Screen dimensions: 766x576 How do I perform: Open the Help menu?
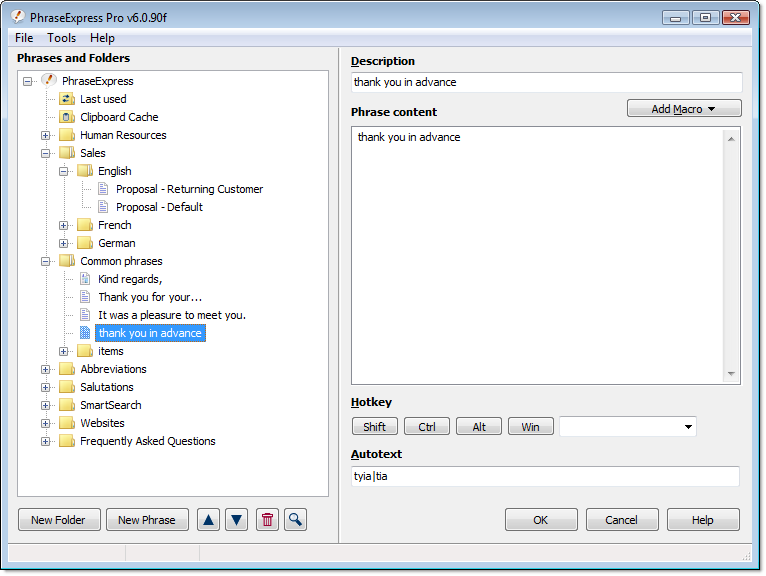click(x=102, y=38)
